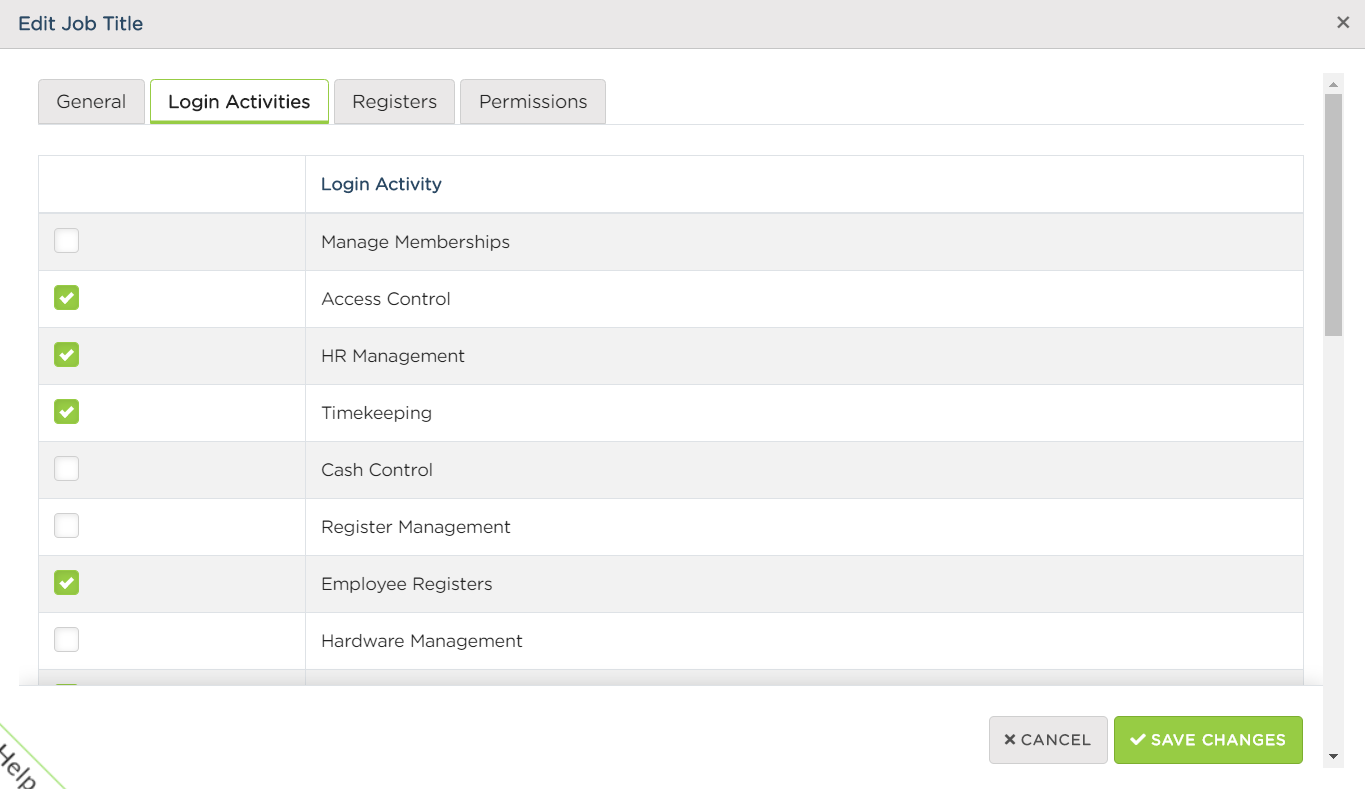
Task: Open the Registers tab
Action: (394, 102)
